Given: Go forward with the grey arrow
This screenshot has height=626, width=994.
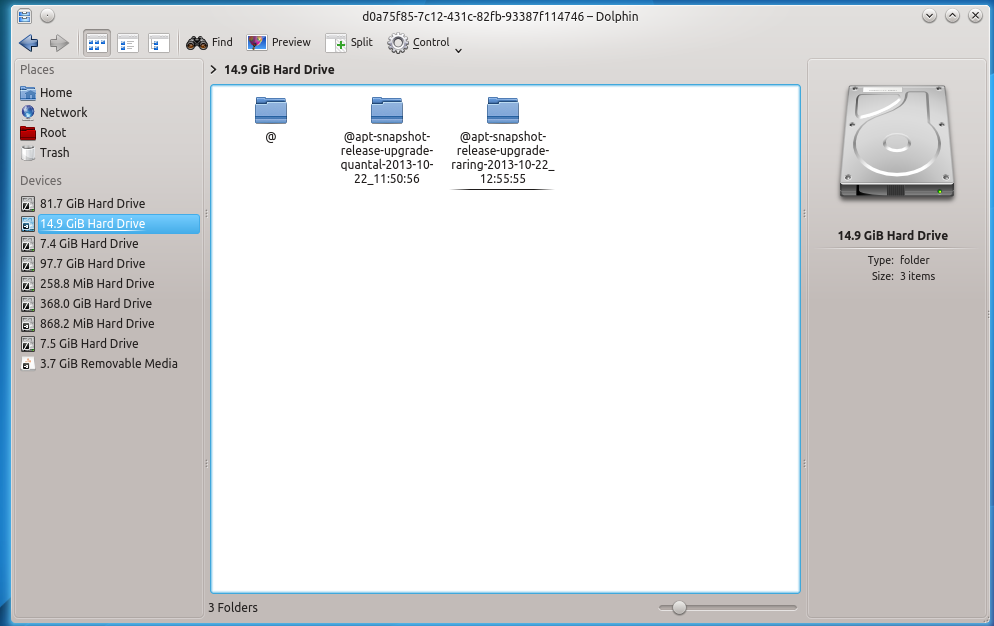Looking at the screenshot, I should coord(59,42).
